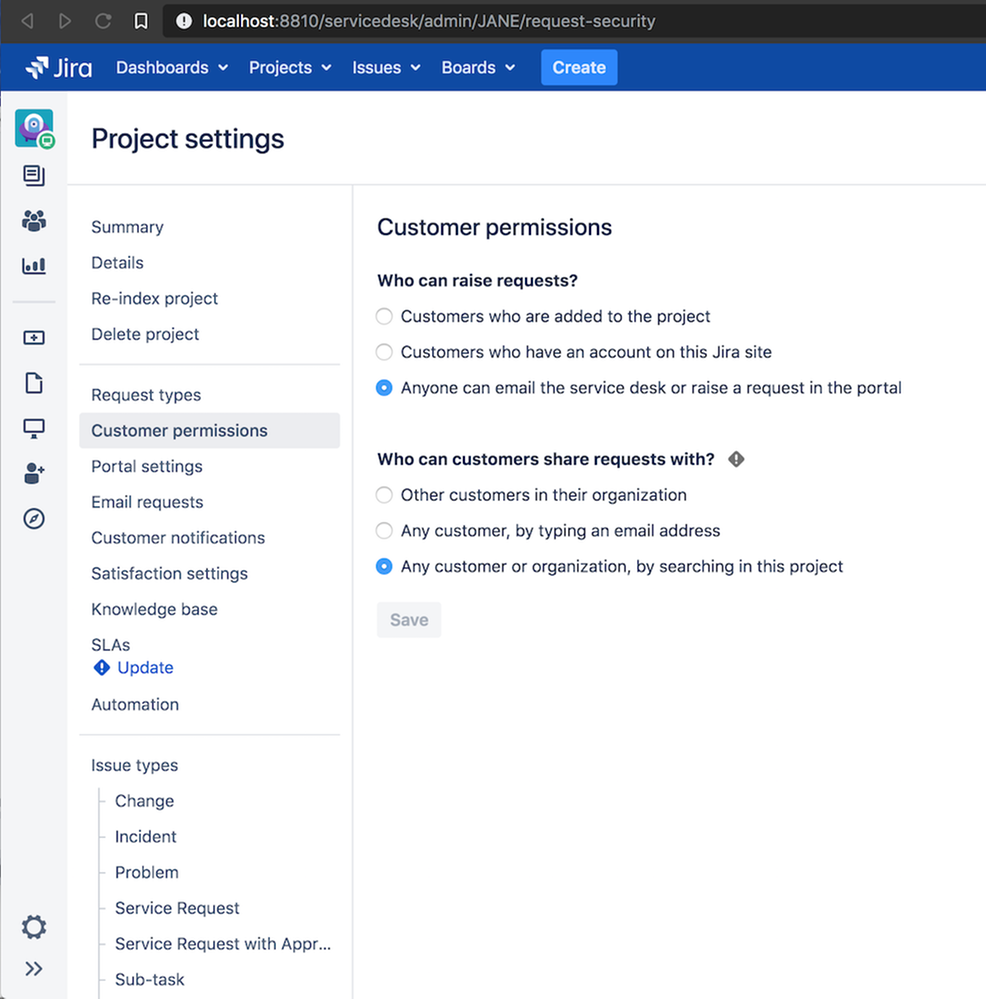986x999 pixels.
Task: Click the browser address bar URL
Action: click(429, 21)
